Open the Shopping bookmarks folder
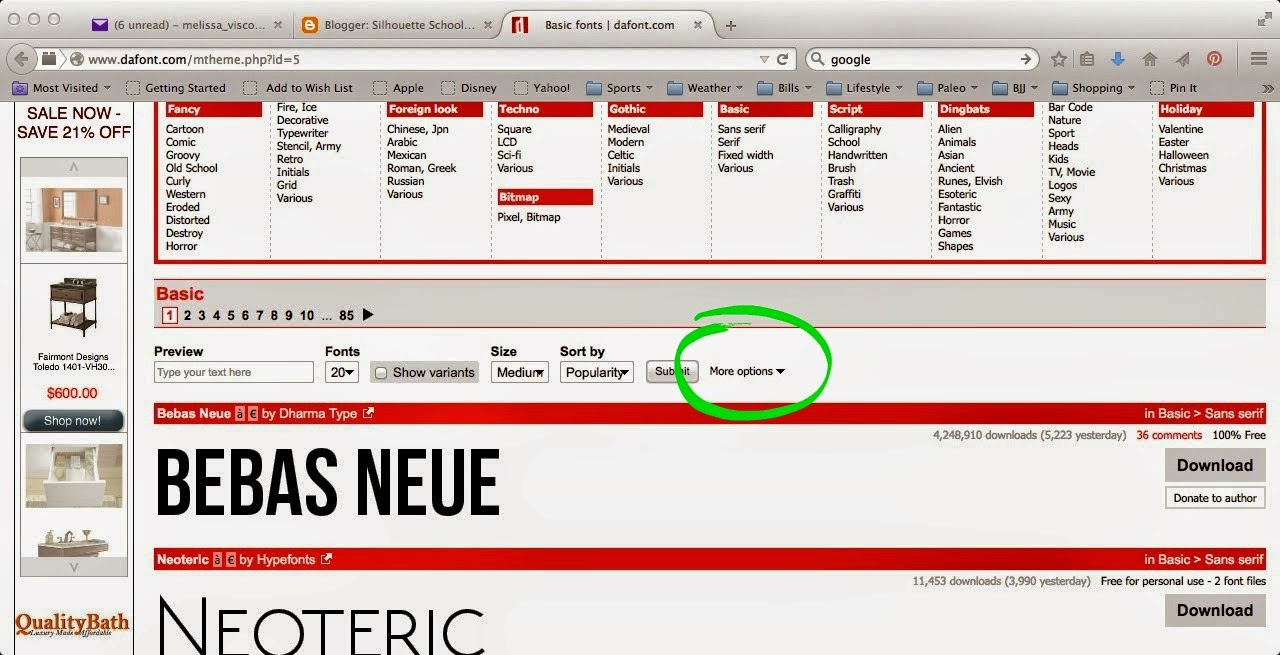The width and height of the screenshot is (1280, 655). (x=1093, y=88)
